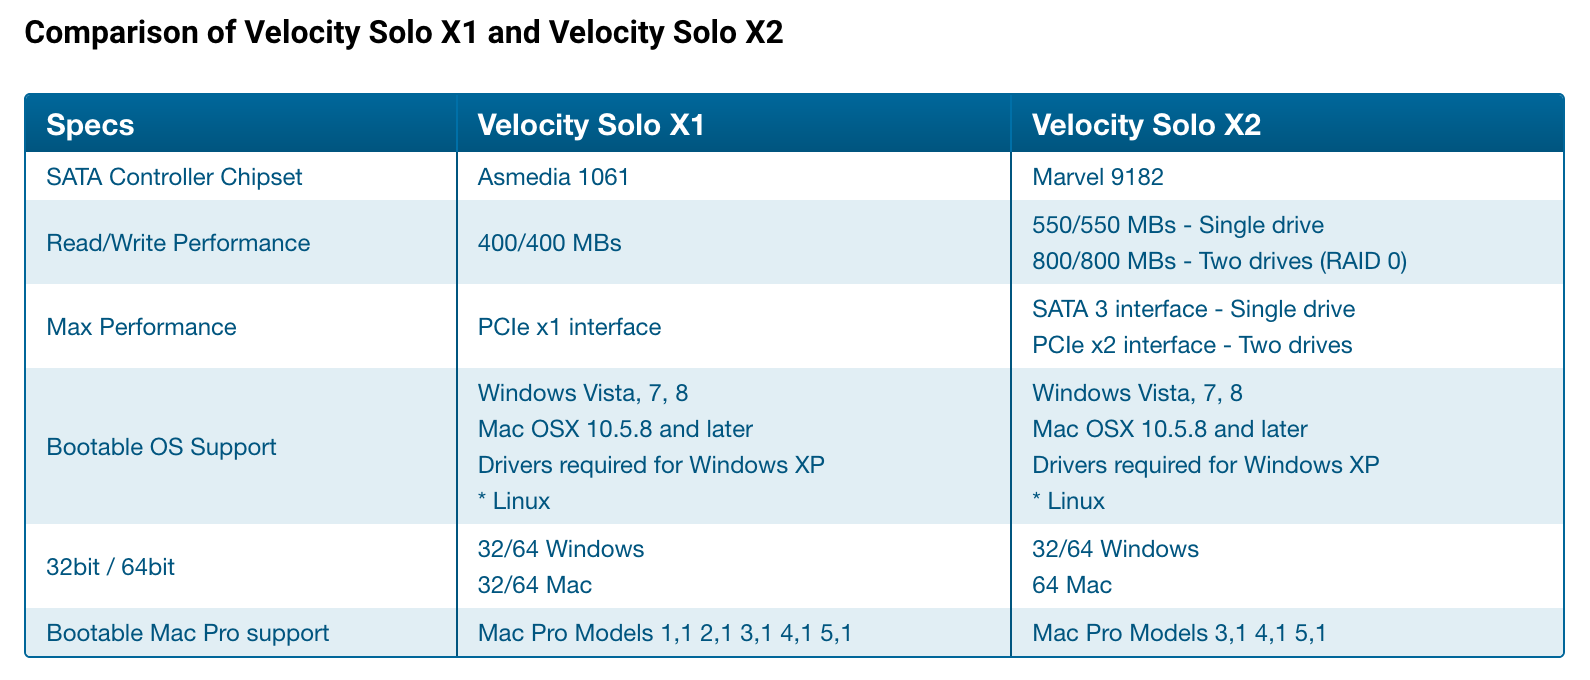Screen dimensions: 1590x680
Task: Click the Specs column header
Action: coord(90,125)
